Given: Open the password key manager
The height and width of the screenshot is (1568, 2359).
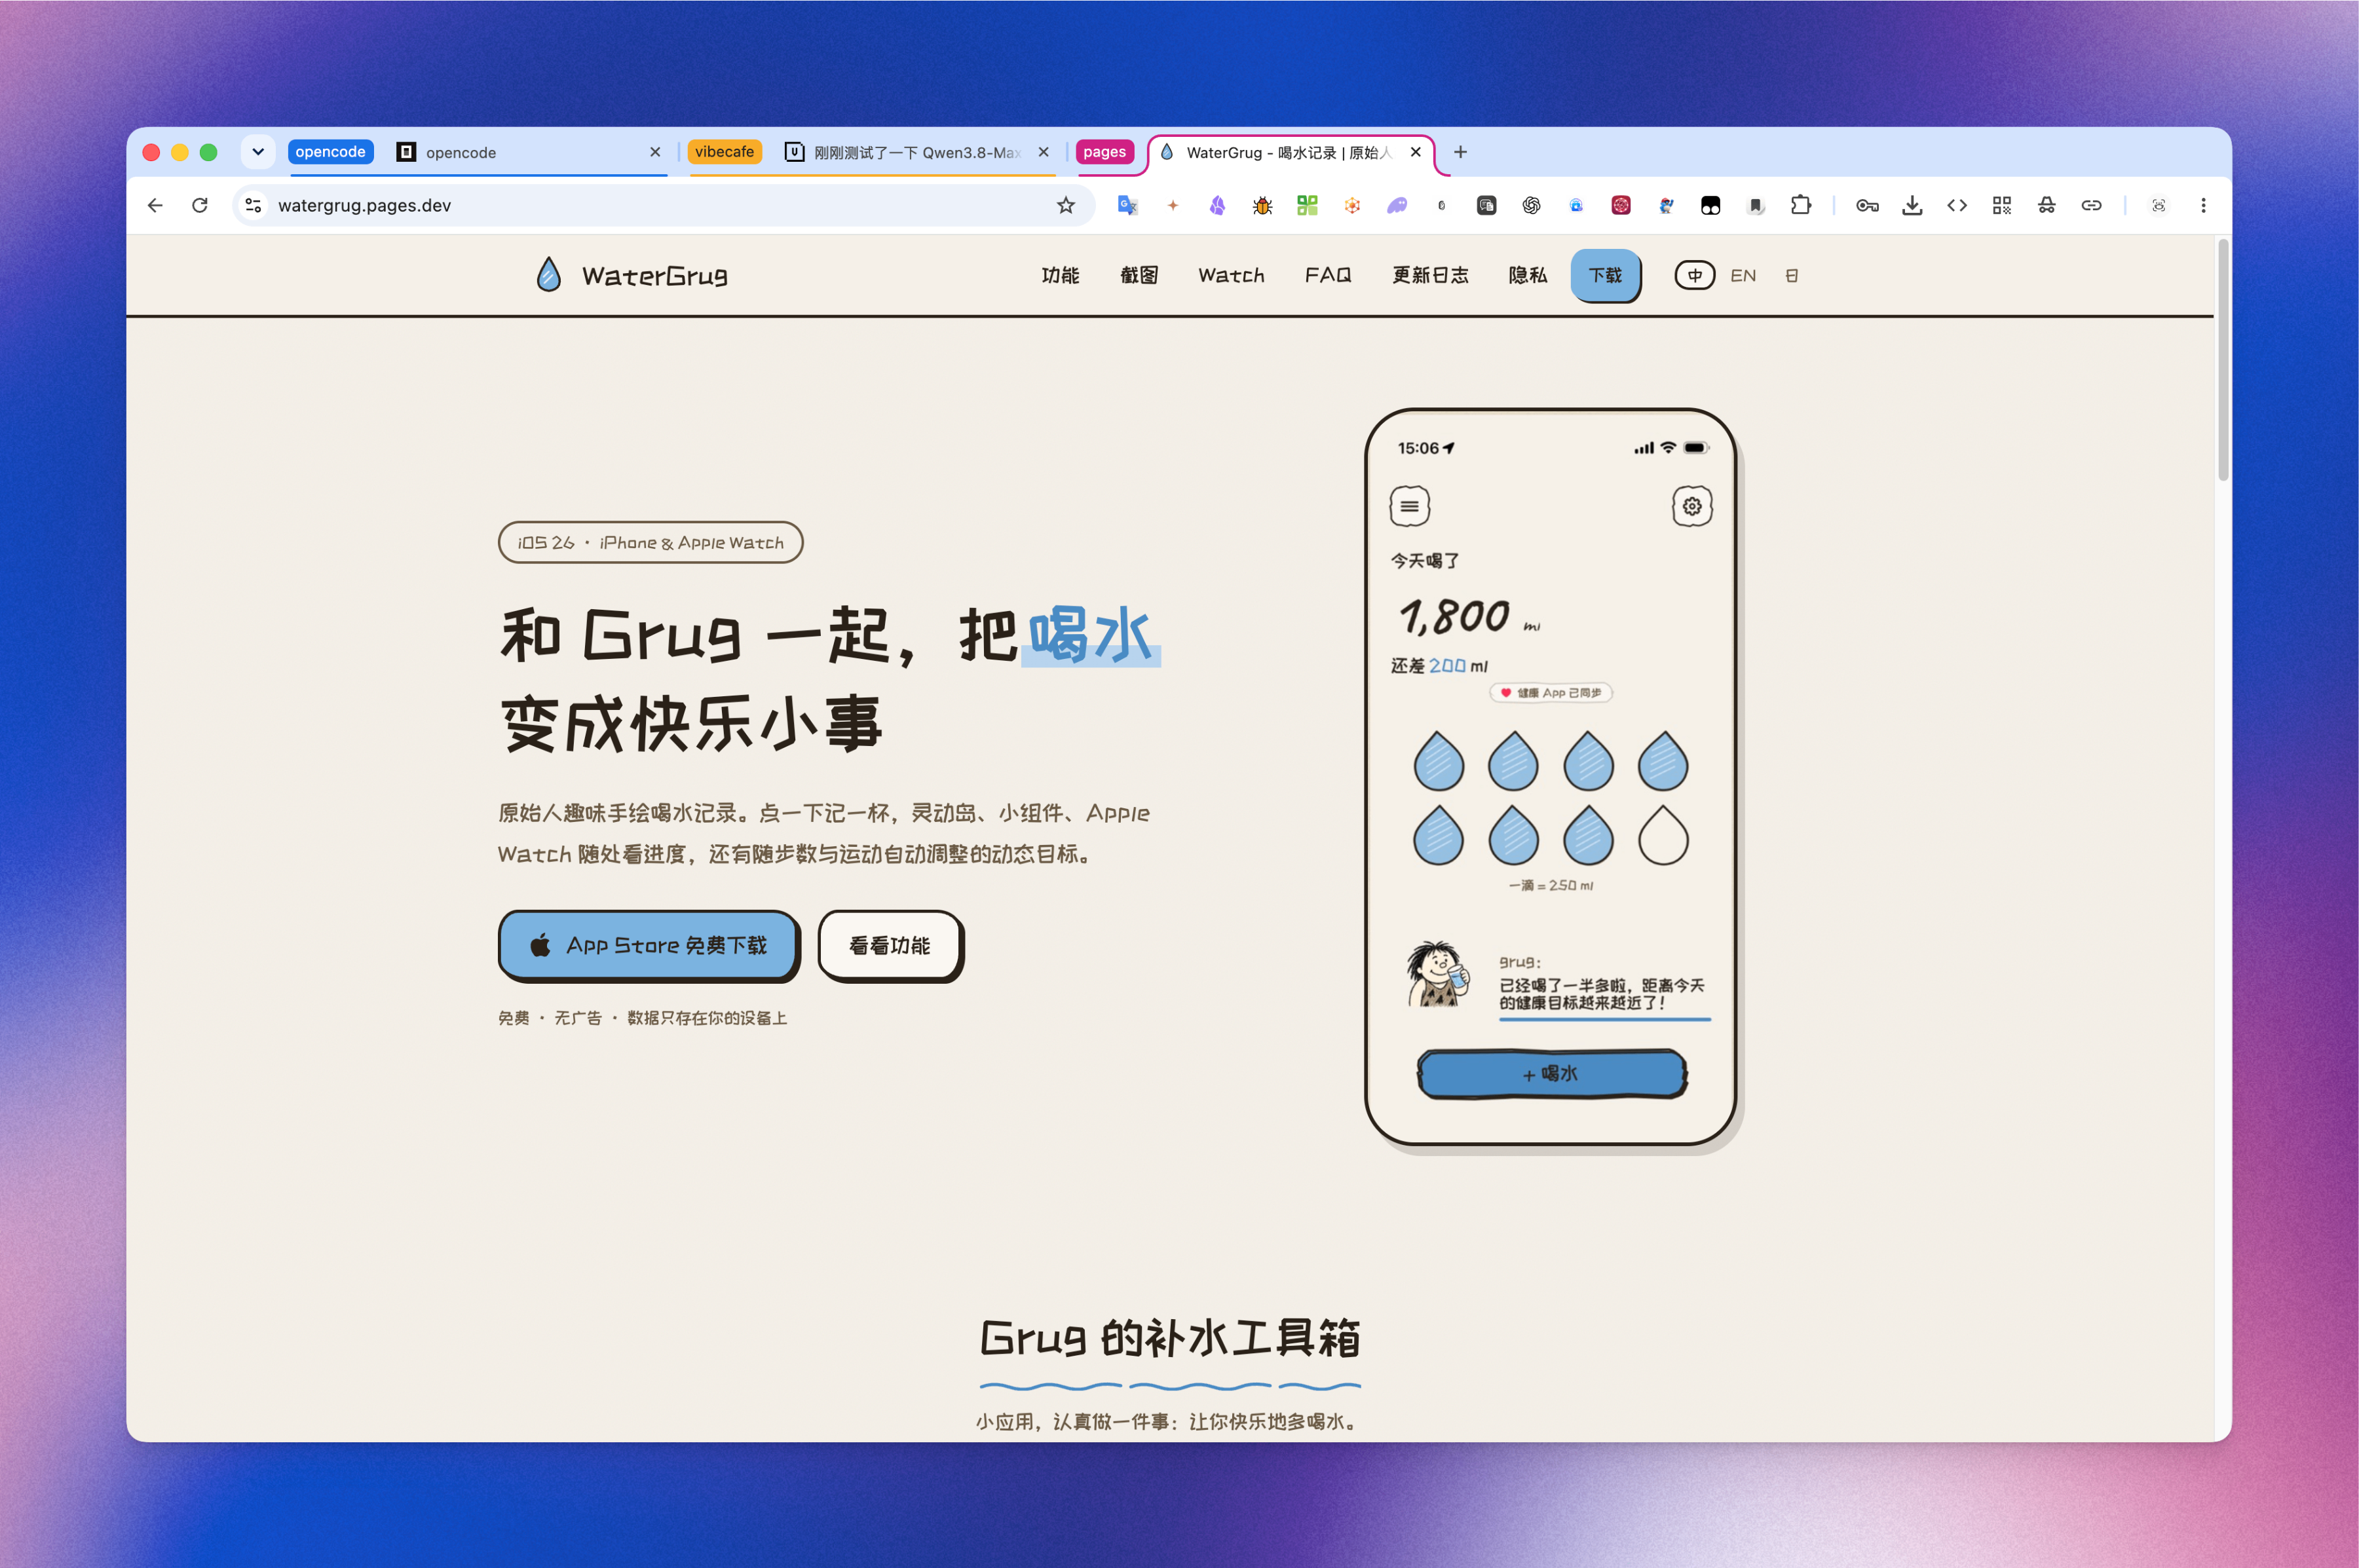Looking at the screenshot, I should (1867, 205).
